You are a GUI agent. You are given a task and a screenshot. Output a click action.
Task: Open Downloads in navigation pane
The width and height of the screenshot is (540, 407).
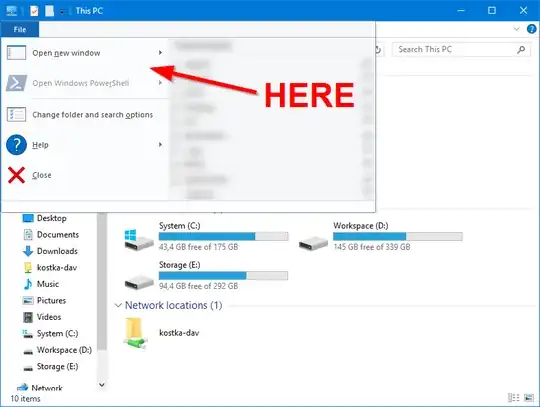57,251
